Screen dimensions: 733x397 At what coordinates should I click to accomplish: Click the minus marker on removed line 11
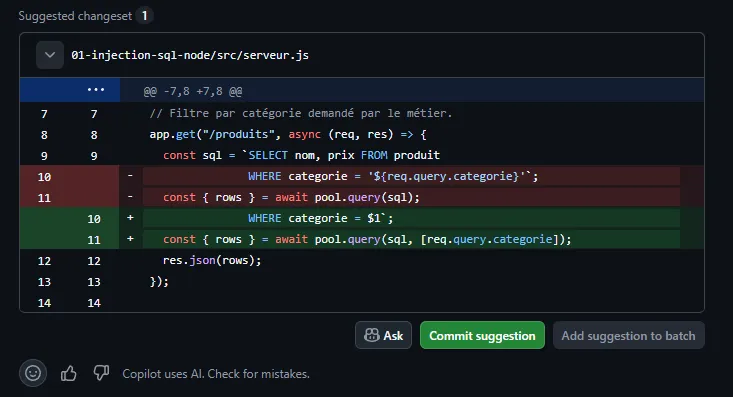point(130,197)
